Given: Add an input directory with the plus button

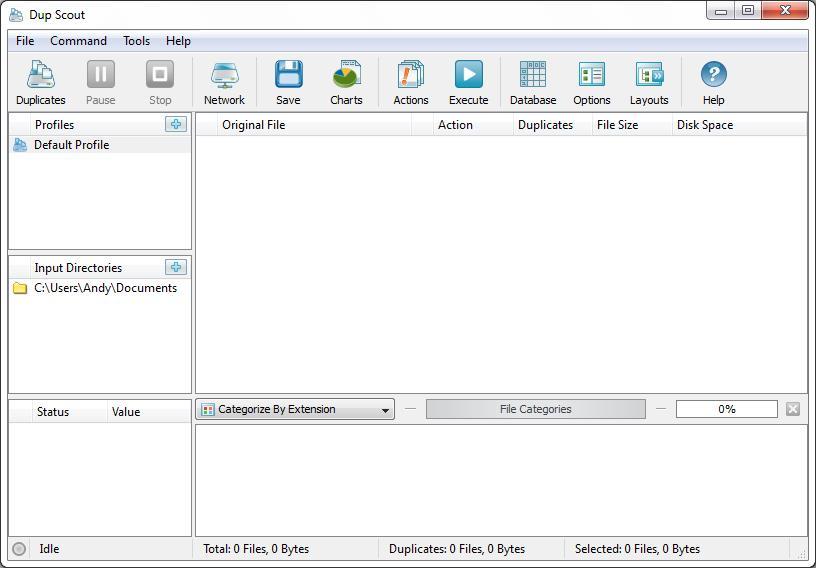Looking at the screenshot, I should (176, 267).
